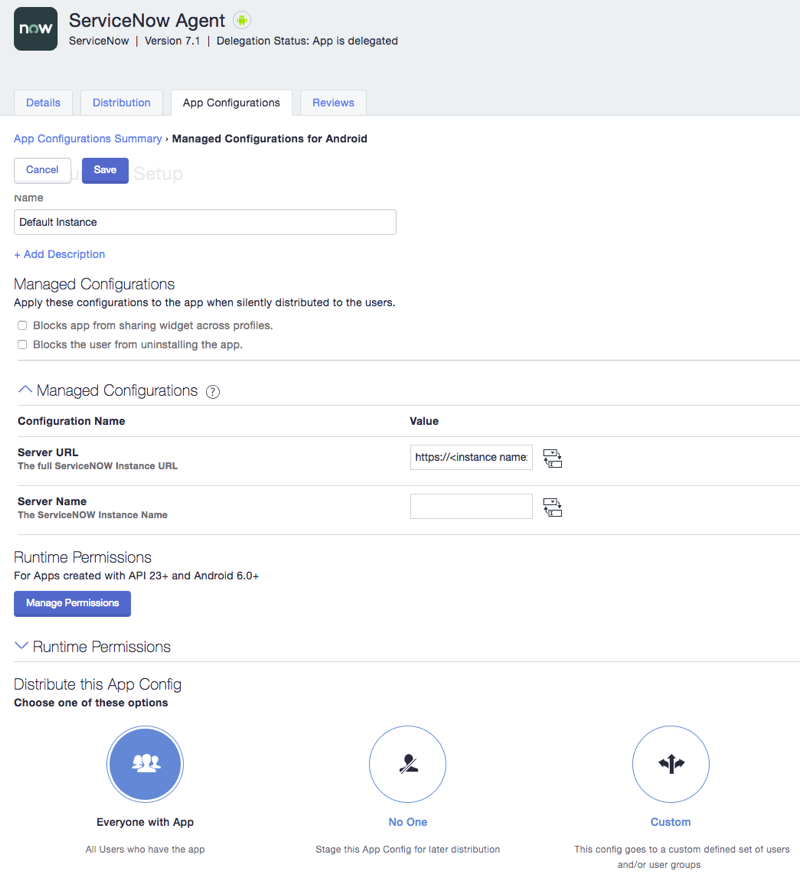Click 'All Users who have the app' text
This screenshot has height=891, width=800.
point(145,849)
